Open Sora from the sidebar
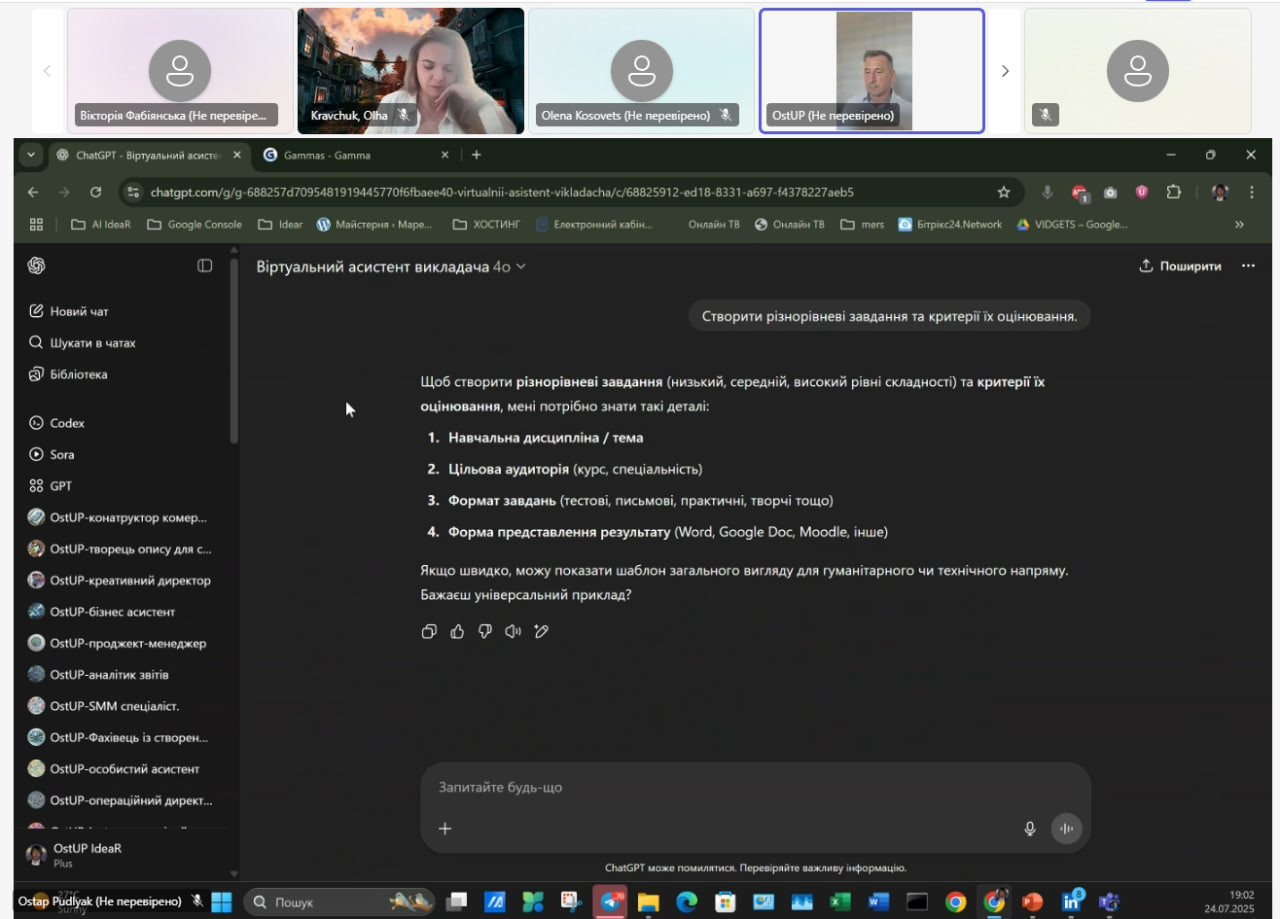The image size is (1280, 919). point(51,454)
